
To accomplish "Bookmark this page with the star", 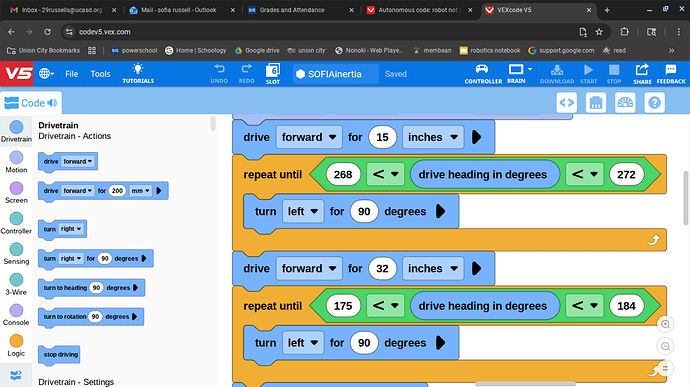I will point(599,32).
